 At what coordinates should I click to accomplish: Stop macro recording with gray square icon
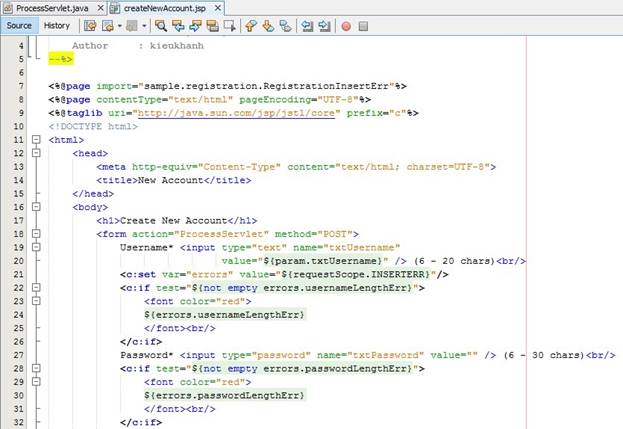363,26
